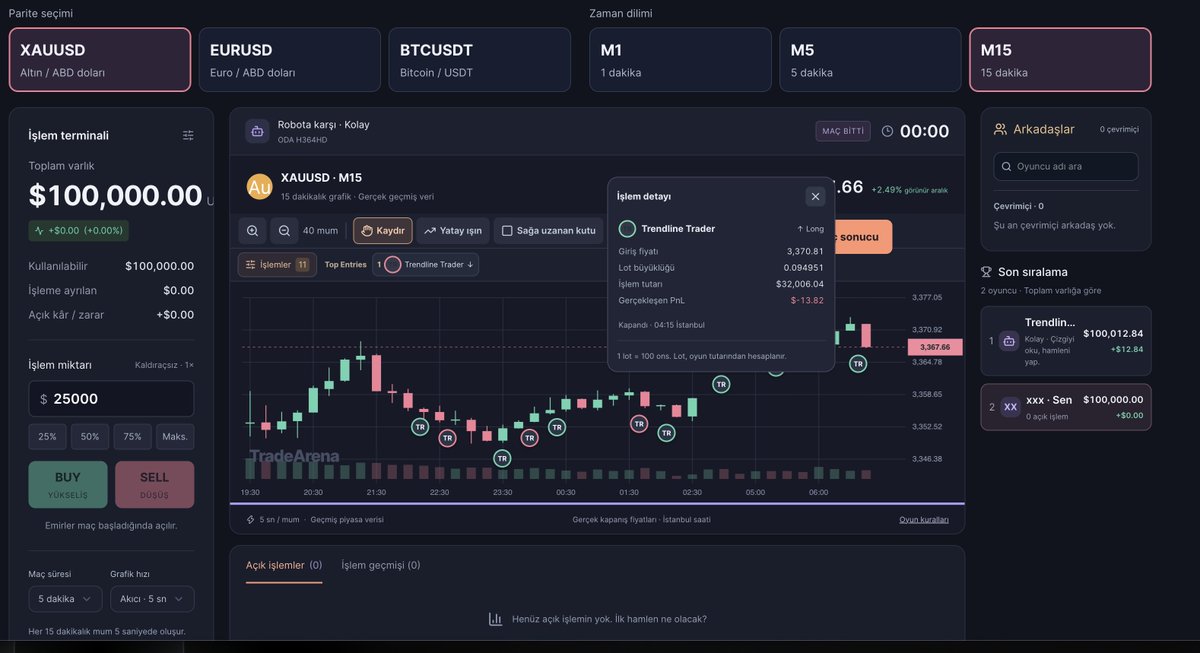Choose the M15 fifteen-minute timeframe
This screenshot has height=653, width=1200.
click(x=1060, y=60)
